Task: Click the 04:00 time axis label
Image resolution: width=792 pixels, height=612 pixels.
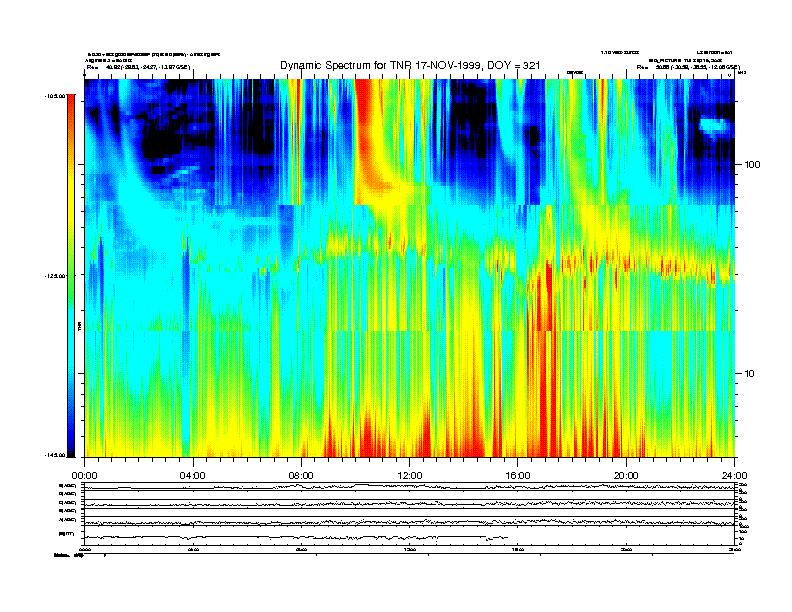Action: 193,476
